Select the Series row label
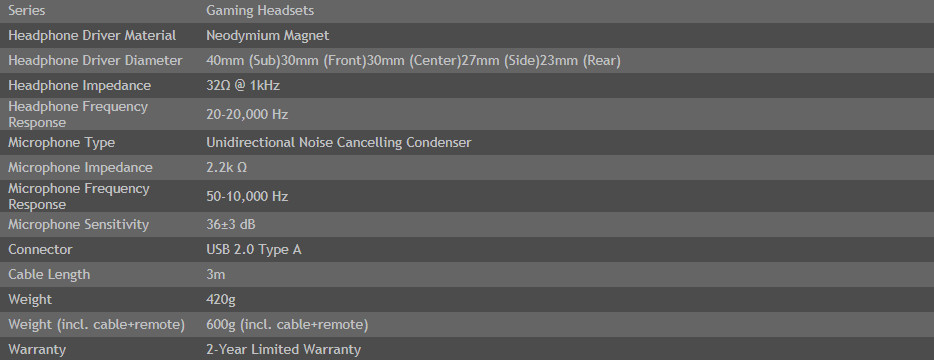The image size is (934, 360). tap(27, 11)
